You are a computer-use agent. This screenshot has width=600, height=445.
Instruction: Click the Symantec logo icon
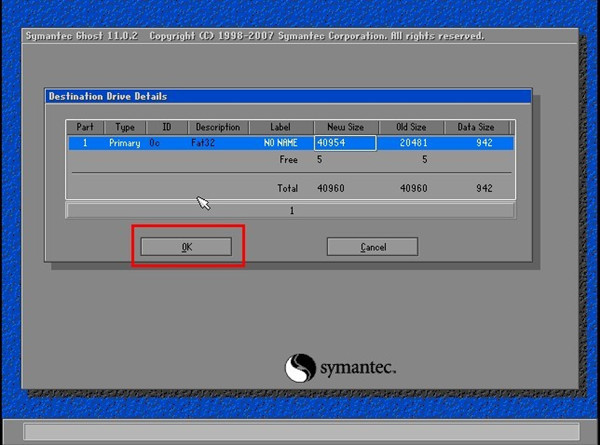click(300, 368)
